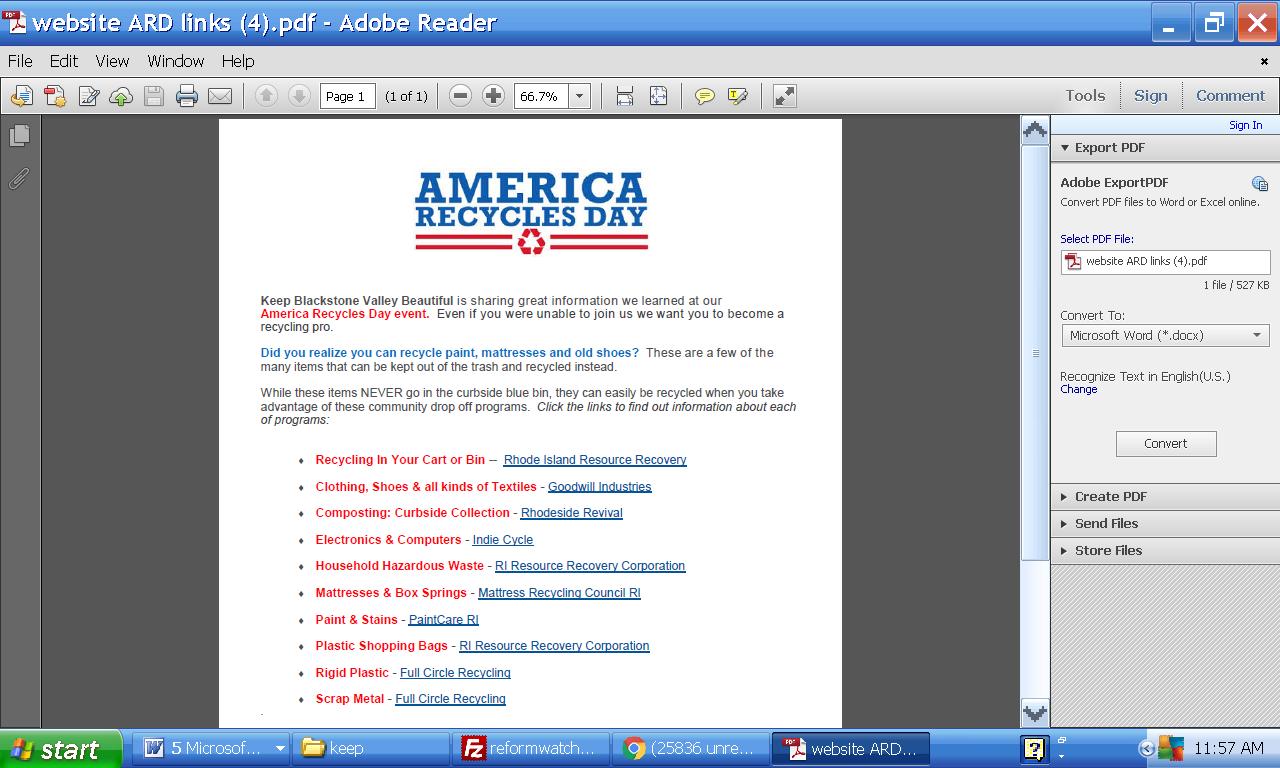This screenshot has width=1280, height=768.
Task: Click the email envelope icon
Action: (x=220, y=96)
